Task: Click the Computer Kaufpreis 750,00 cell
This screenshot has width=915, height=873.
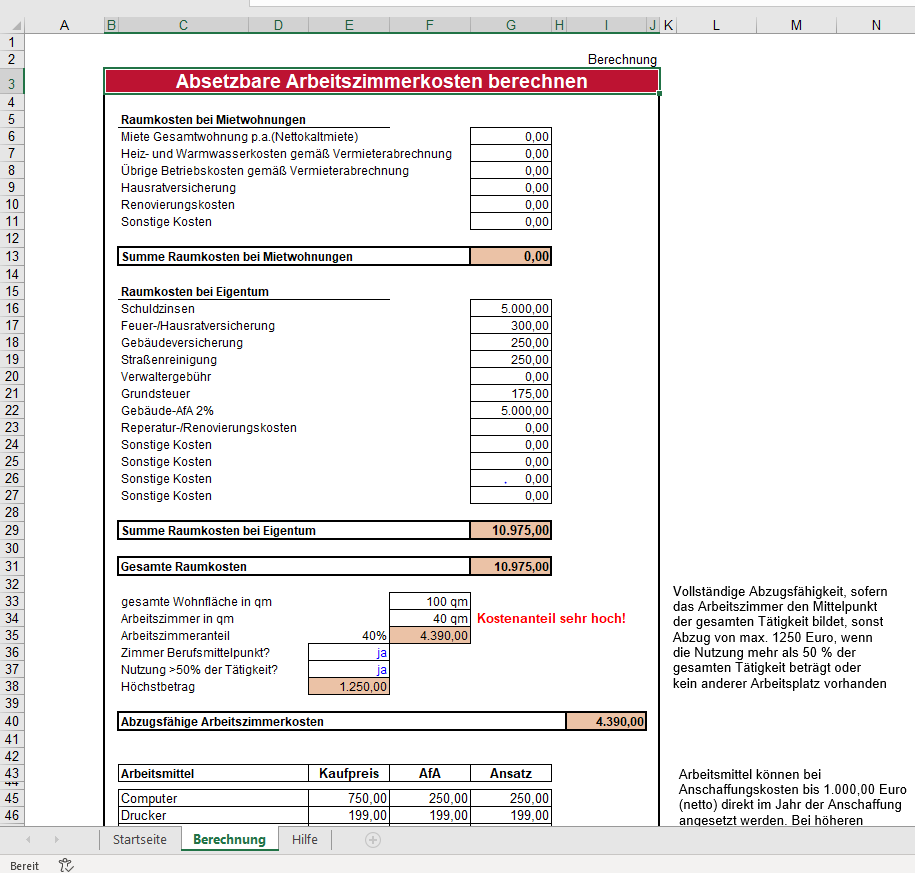Action: pyautogui.click(x=349, y=799)
